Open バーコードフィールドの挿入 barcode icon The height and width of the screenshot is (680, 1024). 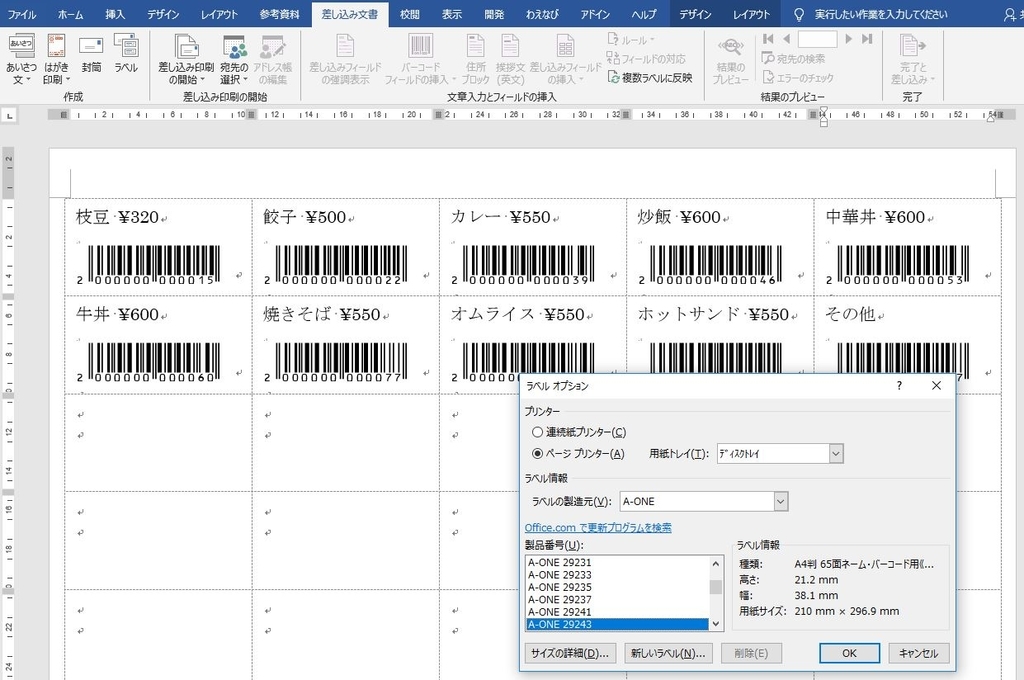(x=420, y=59)
